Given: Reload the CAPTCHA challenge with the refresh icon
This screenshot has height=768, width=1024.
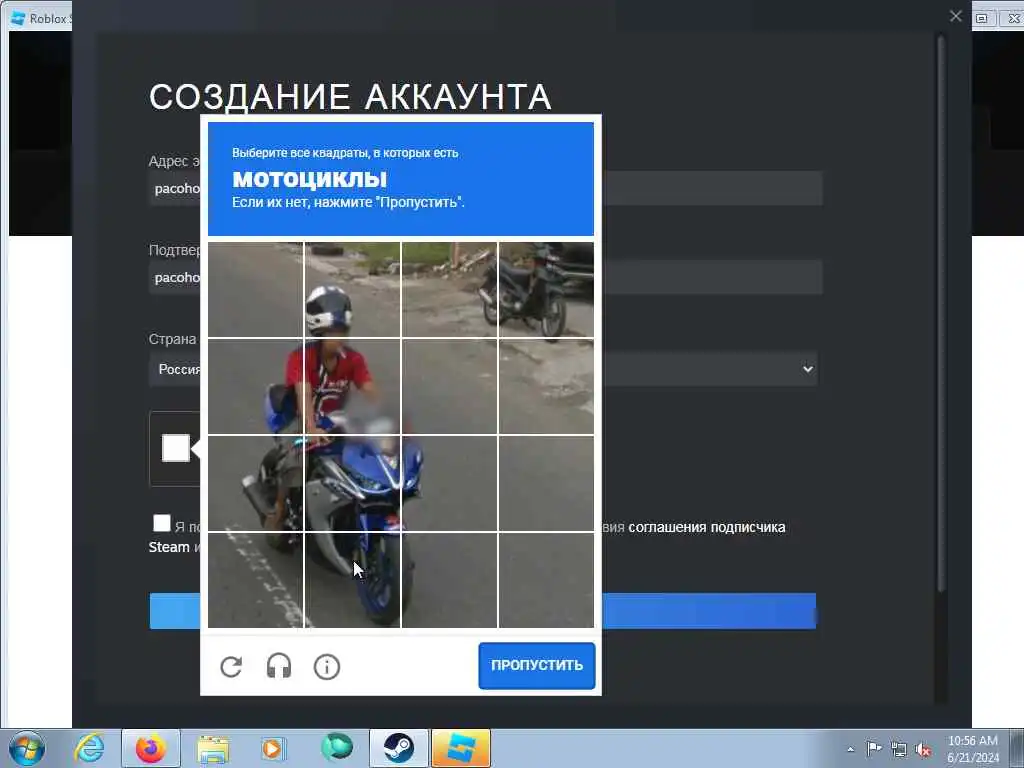Looking at the screenshot, I should pos(231,667).
